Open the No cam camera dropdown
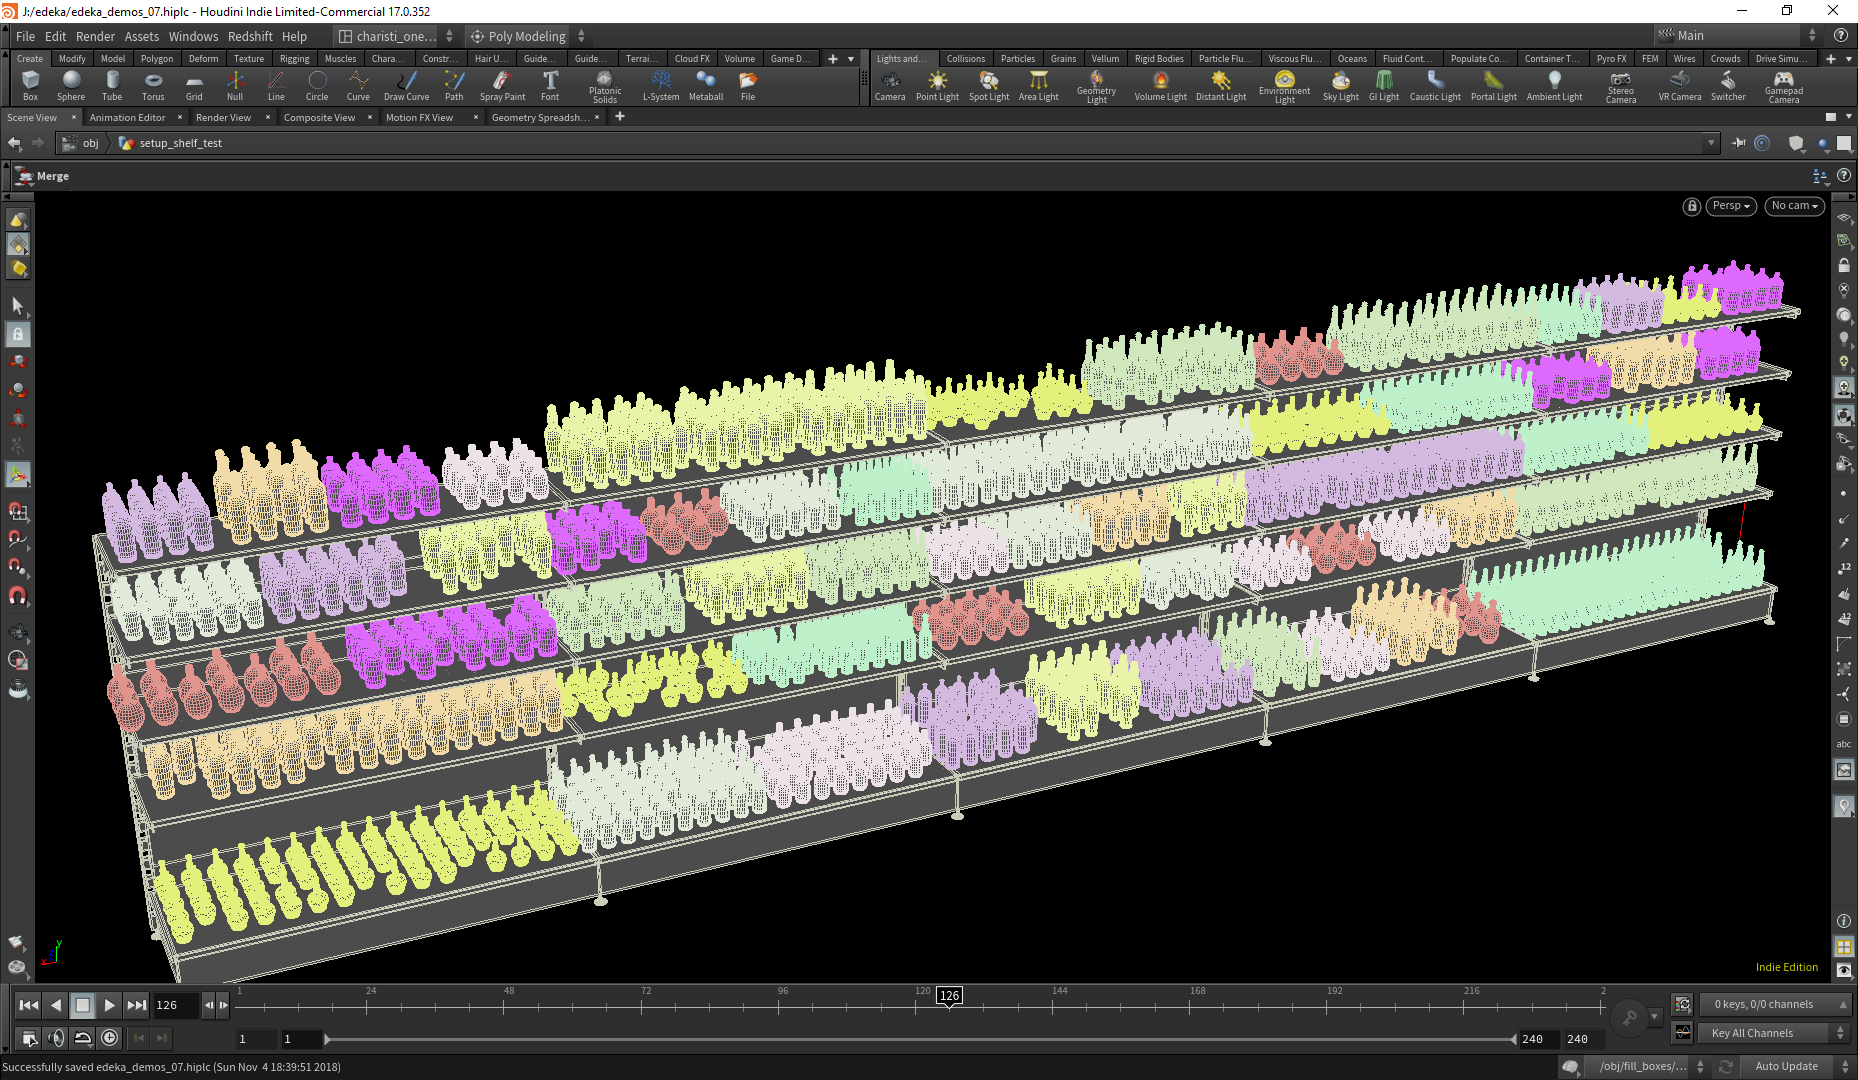This screenshot has width=1858, height=1080. pyautogui.click(x=1794, y=206)
